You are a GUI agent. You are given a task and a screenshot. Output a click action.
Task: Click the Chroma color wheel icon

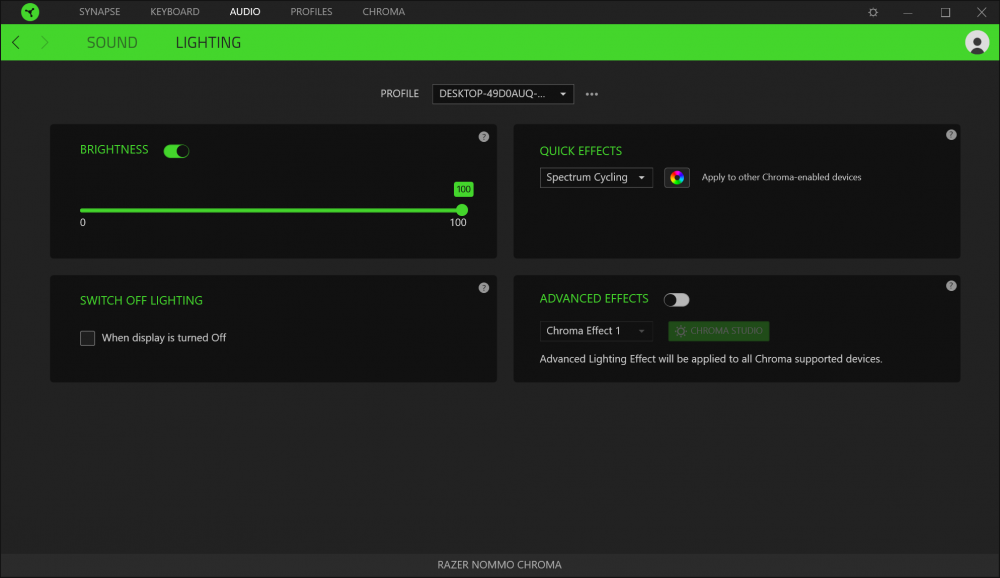point(677,177)
